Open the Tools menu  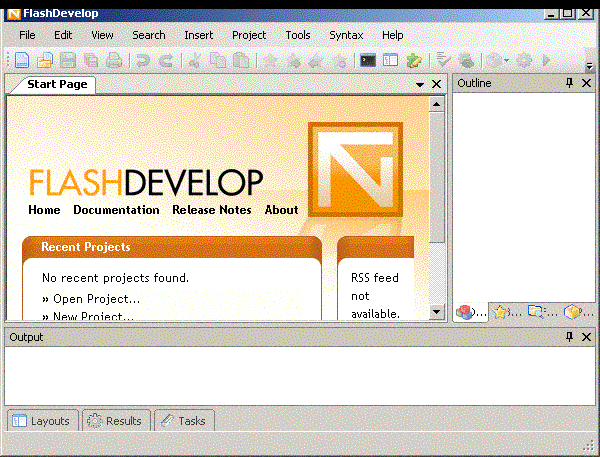coord(298,35)
